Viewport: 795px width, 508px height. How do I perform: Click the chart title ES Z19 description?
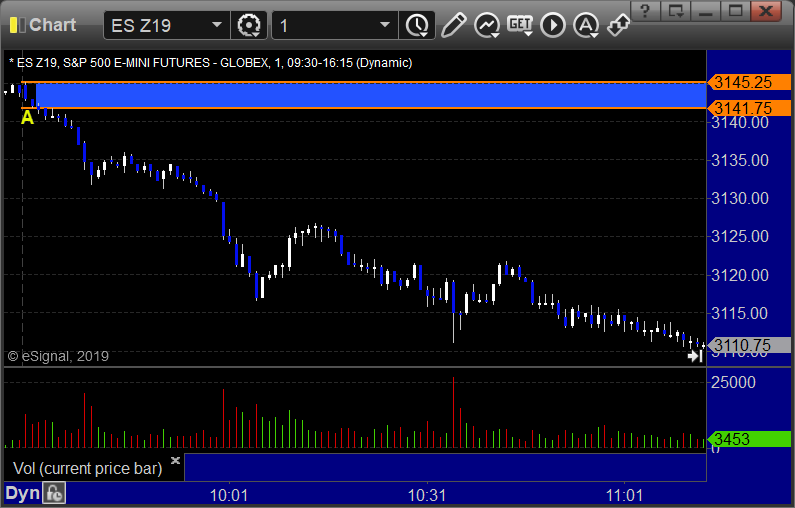210,63
